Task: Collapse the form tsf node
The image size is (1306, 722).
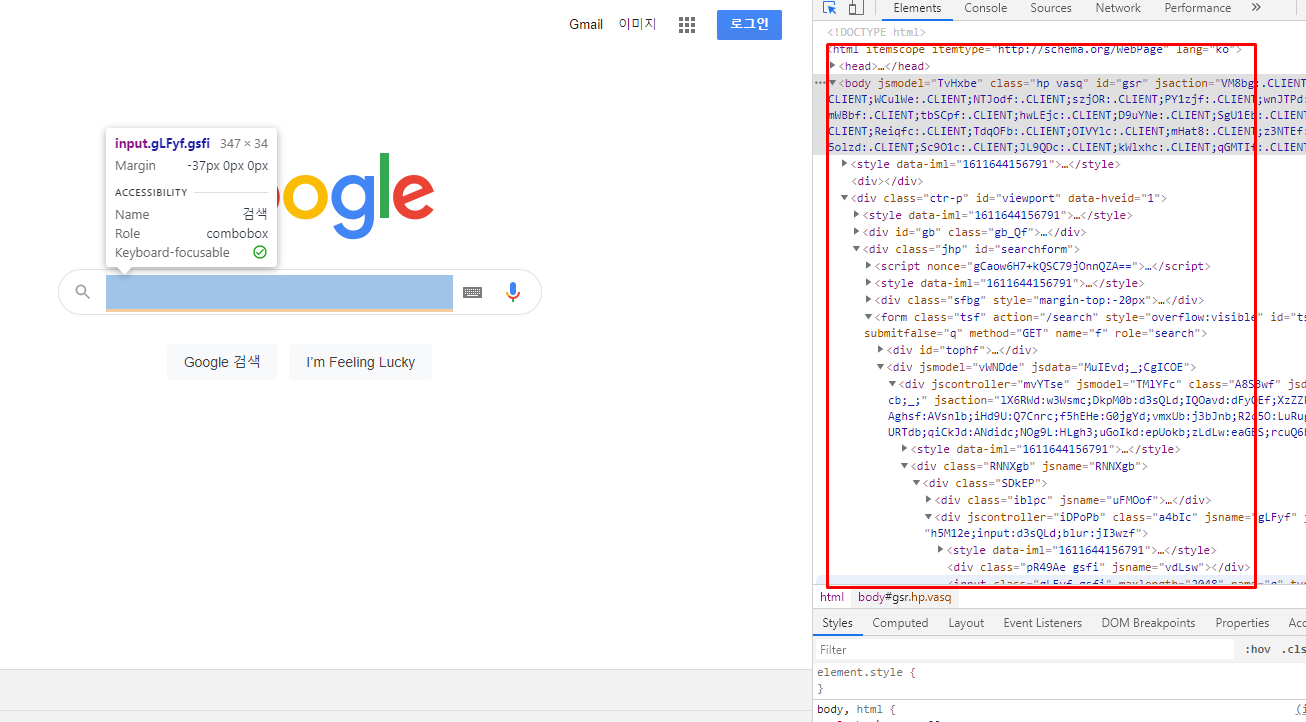Action: [869, 317]
